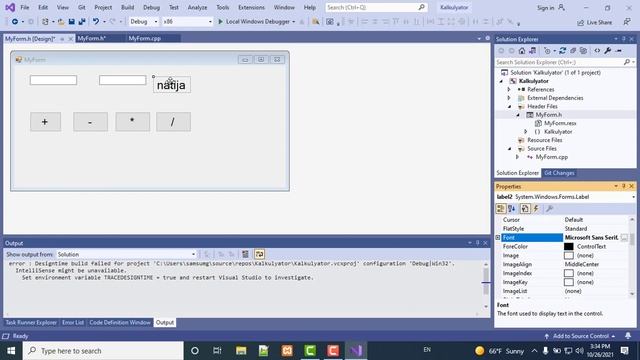Open the Local Windows Debugger dropdown arrow
Image resolution: width=640 pixels, height=360 pixels.
point(293,22)
